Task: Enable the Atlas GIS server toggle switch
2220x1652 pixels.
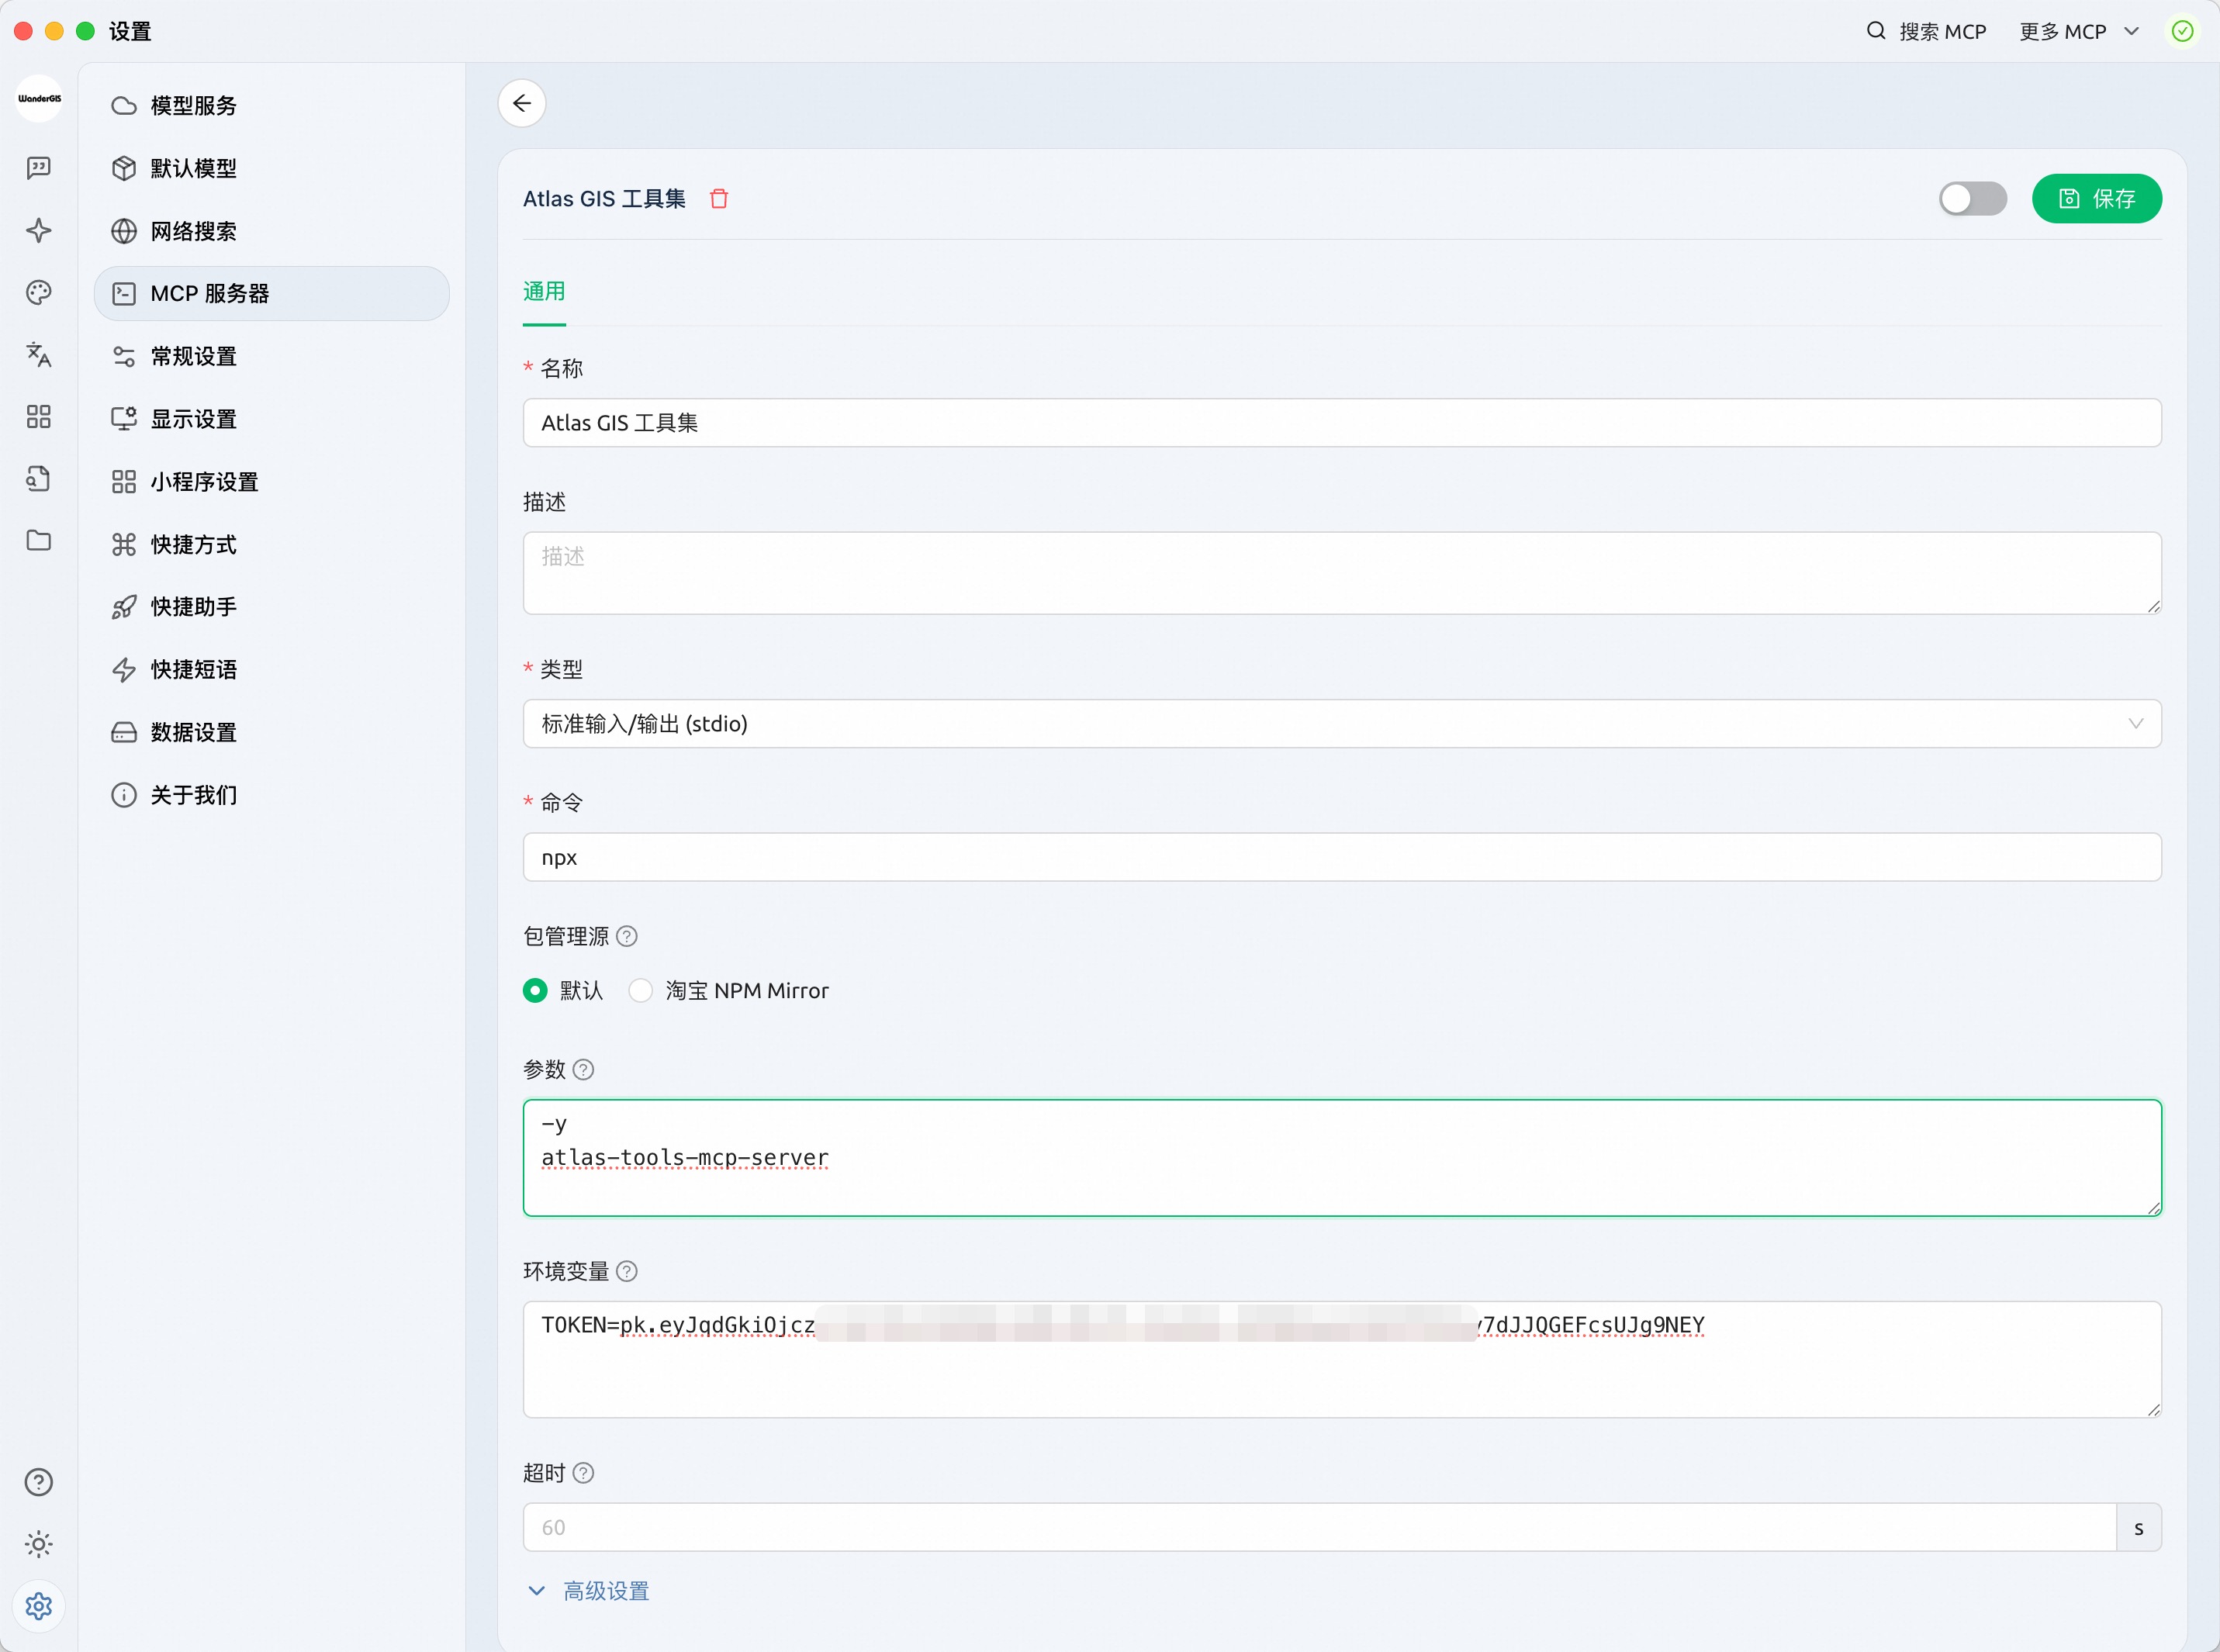Action: [1972, 199]
